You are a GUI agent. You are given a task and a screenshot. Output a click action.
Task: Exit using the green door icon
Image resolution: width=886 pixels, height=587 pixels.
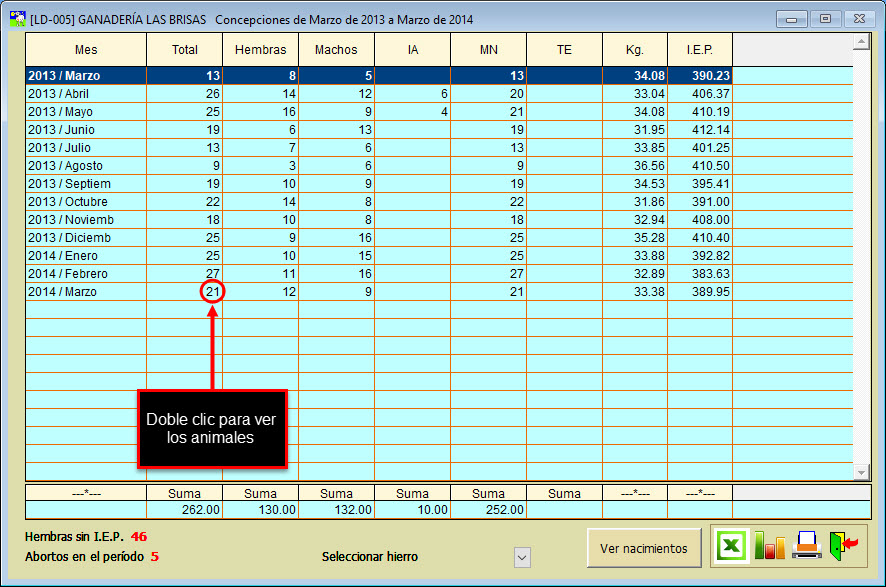point(842,546)
